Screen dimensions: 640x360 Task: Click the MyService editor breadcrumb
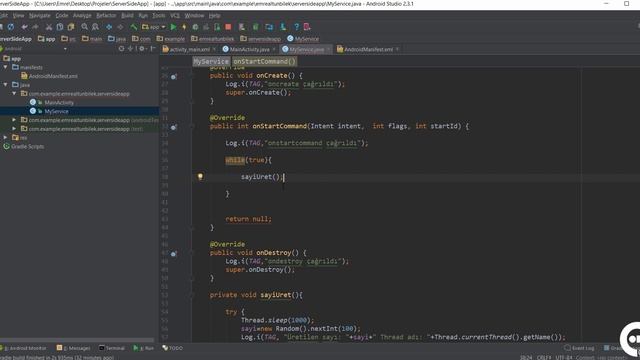coord(211,61)
